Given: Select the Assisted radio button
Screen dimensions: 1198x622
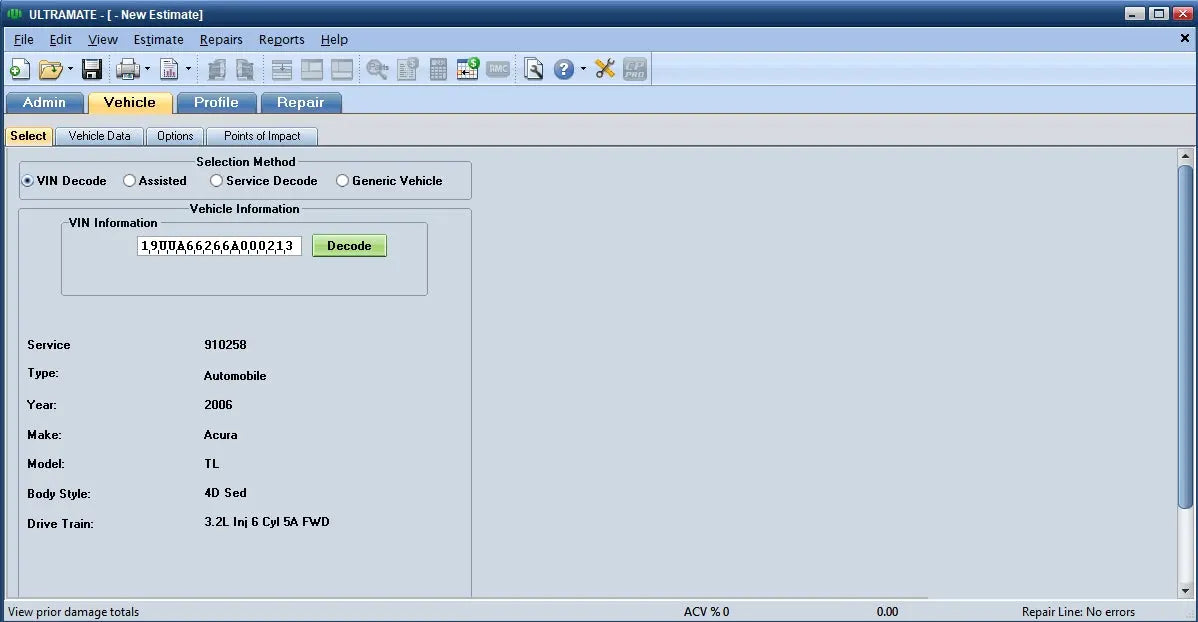Looking at the screenshot, I should coord(130,181).
